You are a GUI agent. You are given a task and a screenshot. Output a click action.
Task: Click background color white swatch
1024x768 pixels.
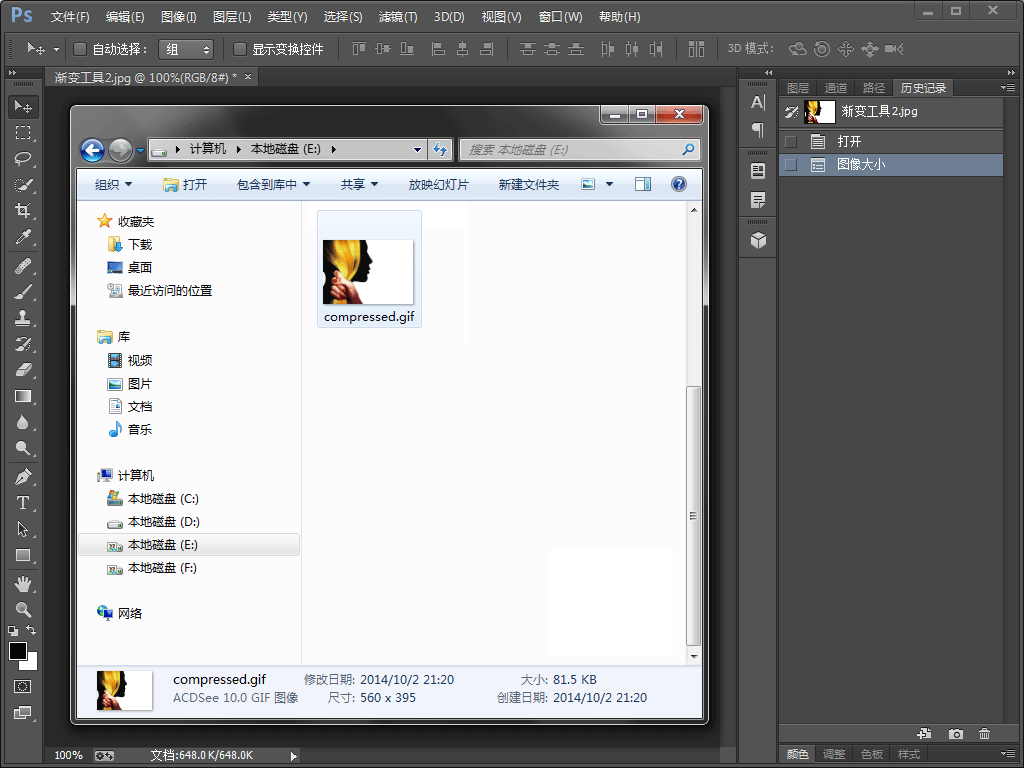pos(31,664)
